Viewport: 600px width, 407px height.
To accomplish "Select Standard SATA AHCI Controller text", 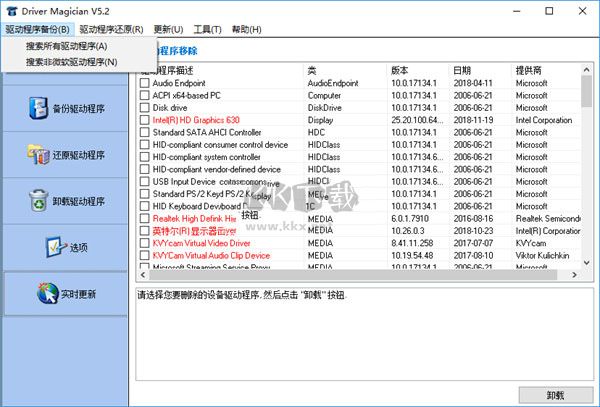I will point(207,132).
